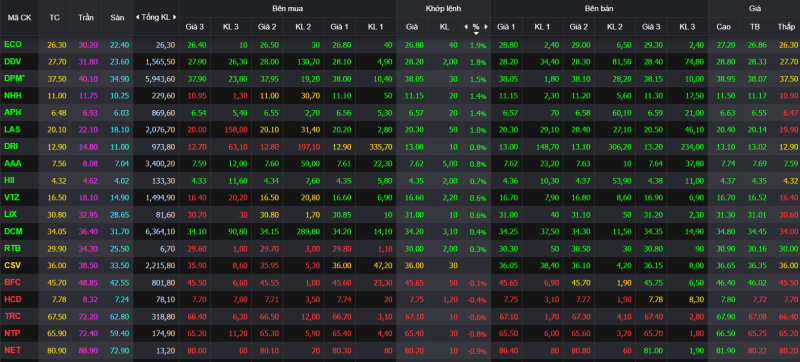Select the RTB ticker symbol
The width and height of the screenshot is (800, 362).
coord(12,248)
